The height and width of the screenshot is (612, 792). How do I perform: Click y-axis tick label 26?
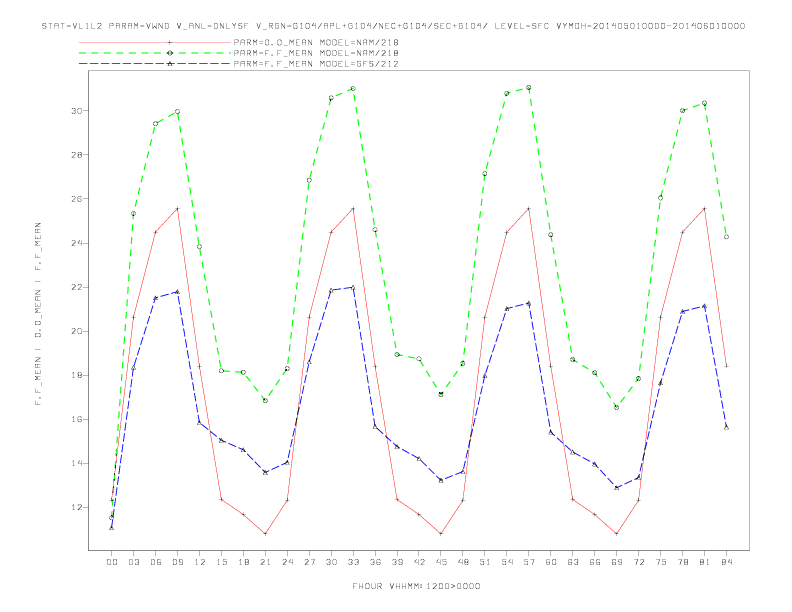[76, 199]
